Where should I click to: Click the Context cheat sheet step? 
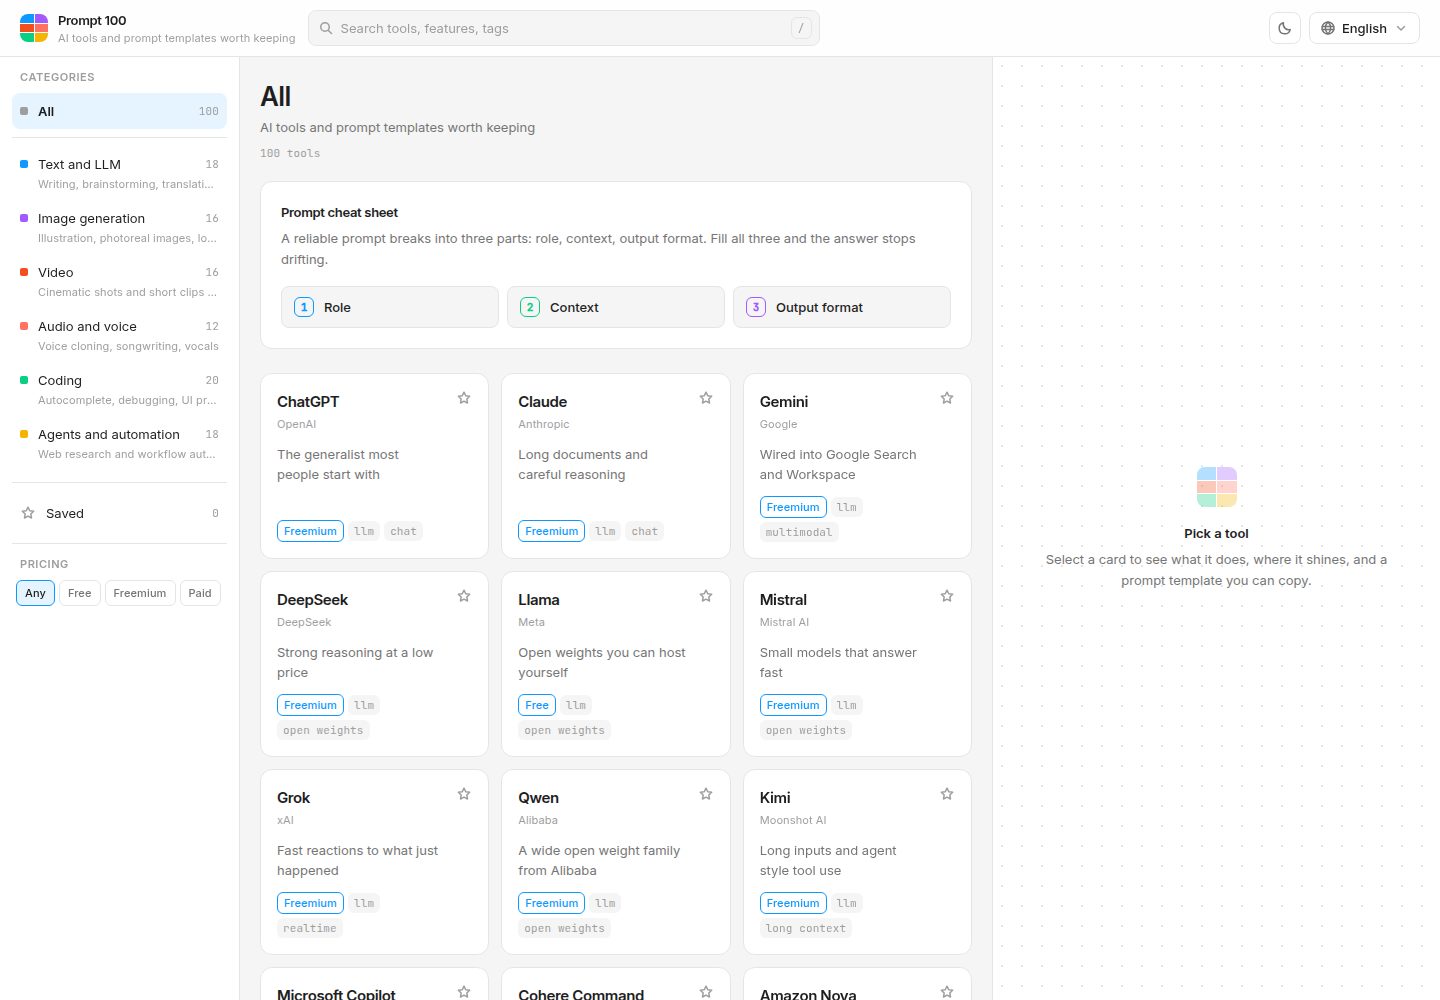pos(616,307)
